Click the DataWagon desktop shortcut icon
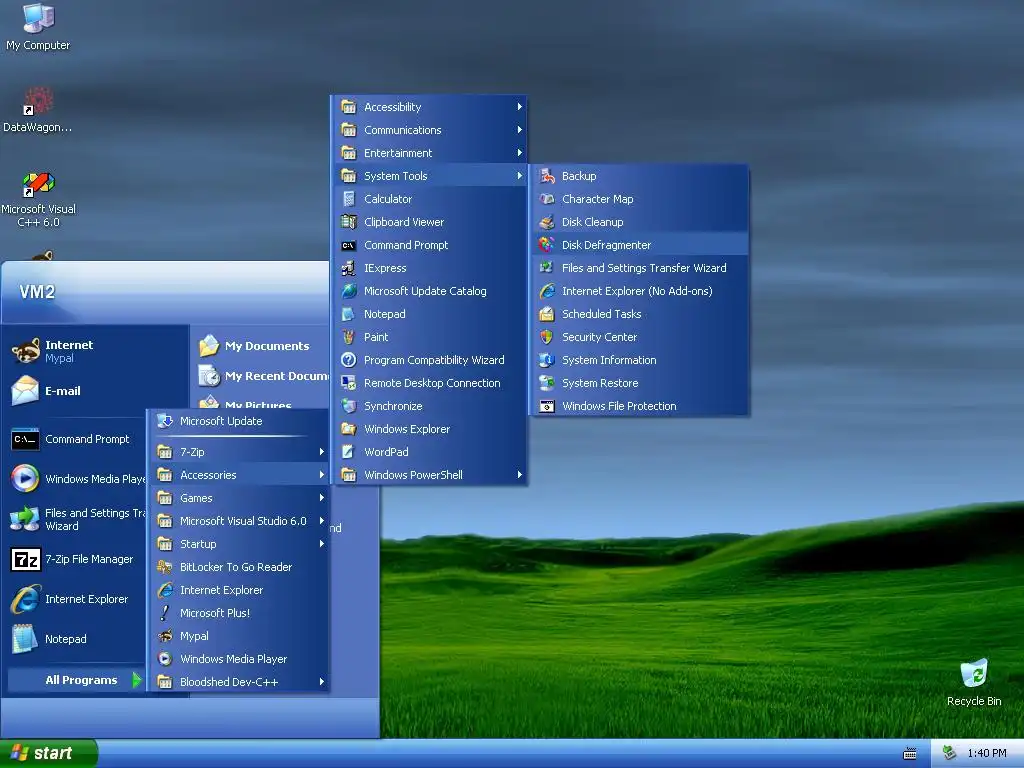Screen dimensions: 1024x768 pos(38,101)
